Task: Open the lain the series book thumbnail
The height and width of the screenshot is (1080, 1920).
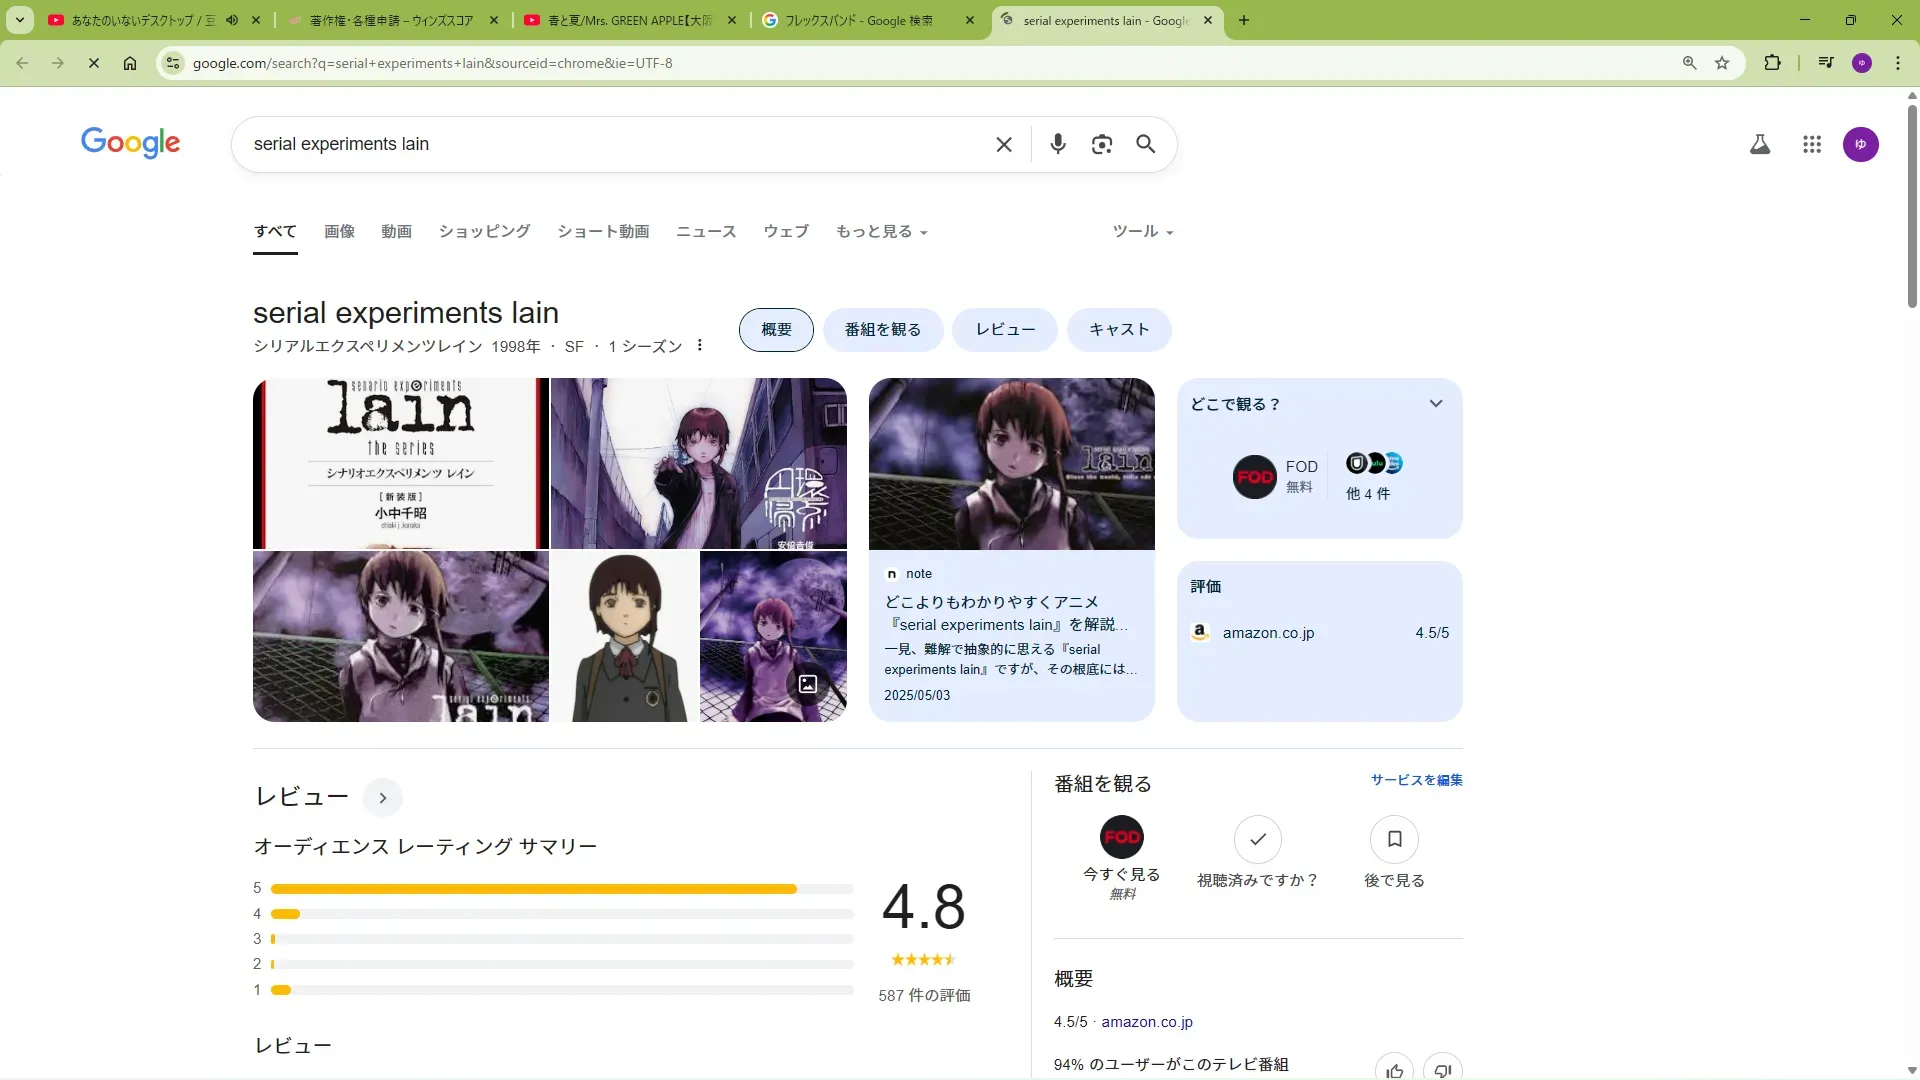Action: (x=400, y=463)
